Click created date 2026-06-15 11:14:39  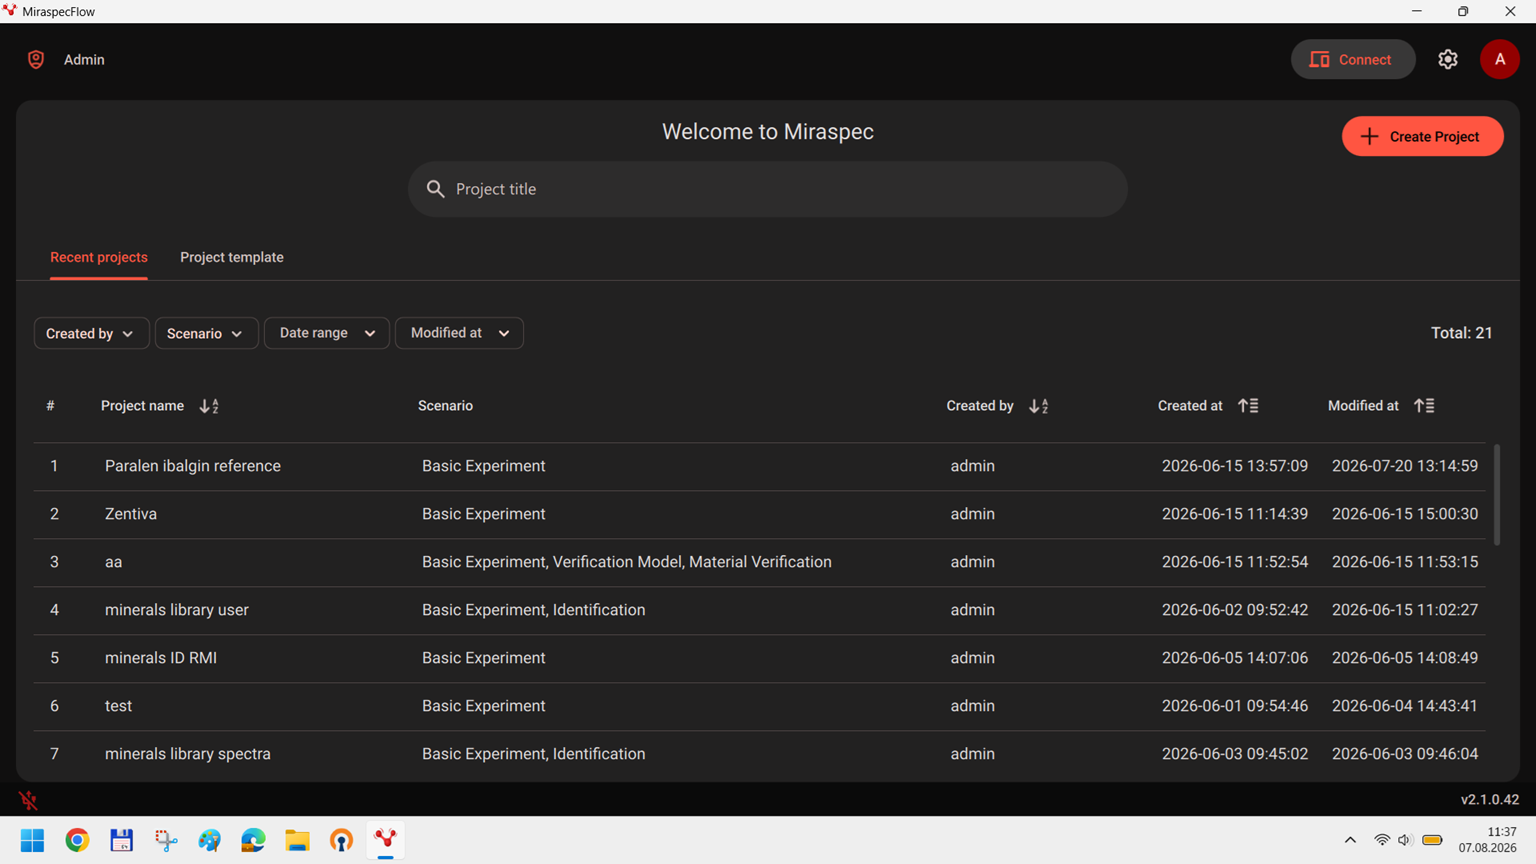pyautogui.click(x=1235, y=514)
